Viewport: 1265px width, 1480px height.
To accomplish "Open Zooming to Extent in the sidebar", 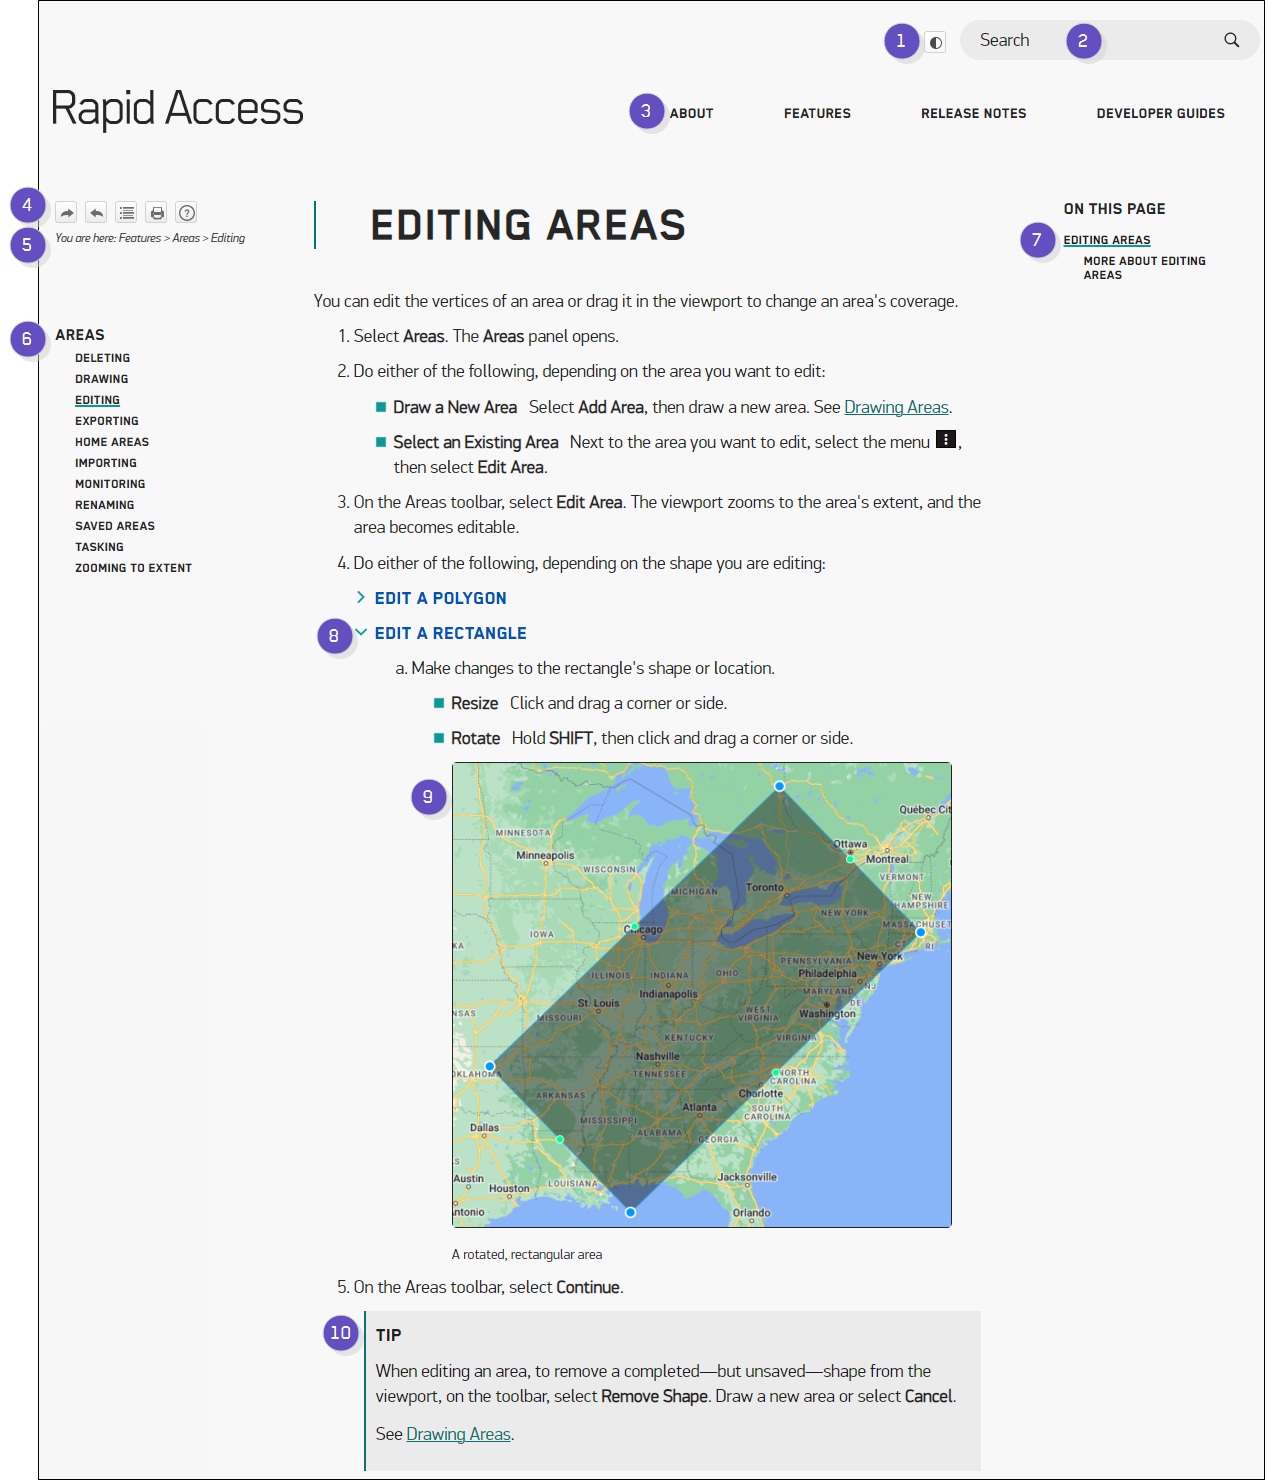I will pyautogui.click(x=133, y=568).
